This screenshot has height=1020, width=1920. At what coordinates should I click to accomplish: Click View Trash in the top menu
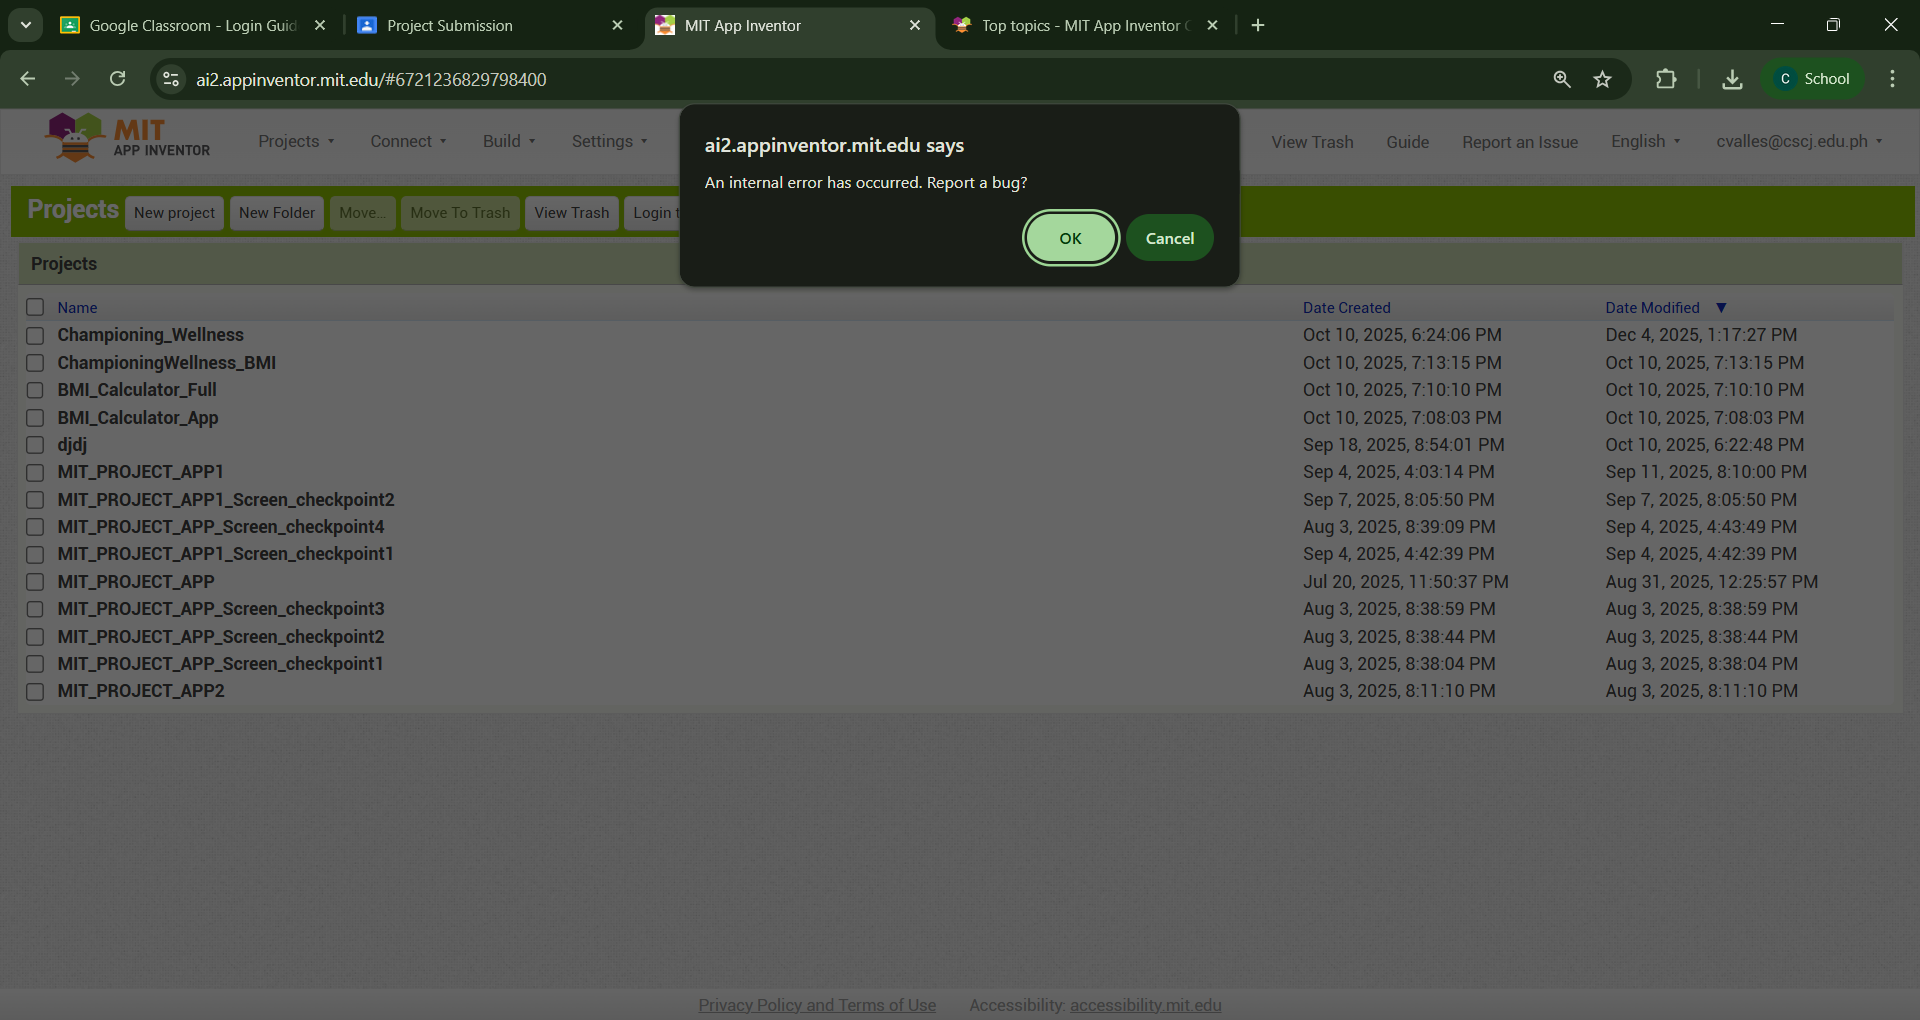click(x=1312, y=142)
